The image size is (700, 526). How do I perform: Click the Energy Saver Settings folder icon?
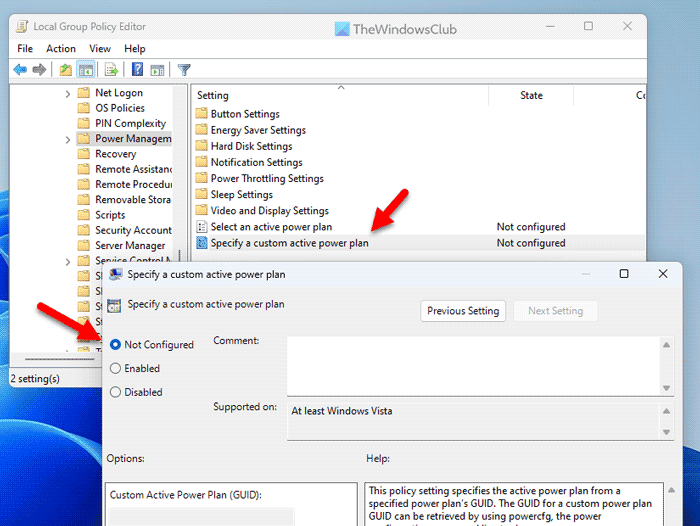(202, 129)
